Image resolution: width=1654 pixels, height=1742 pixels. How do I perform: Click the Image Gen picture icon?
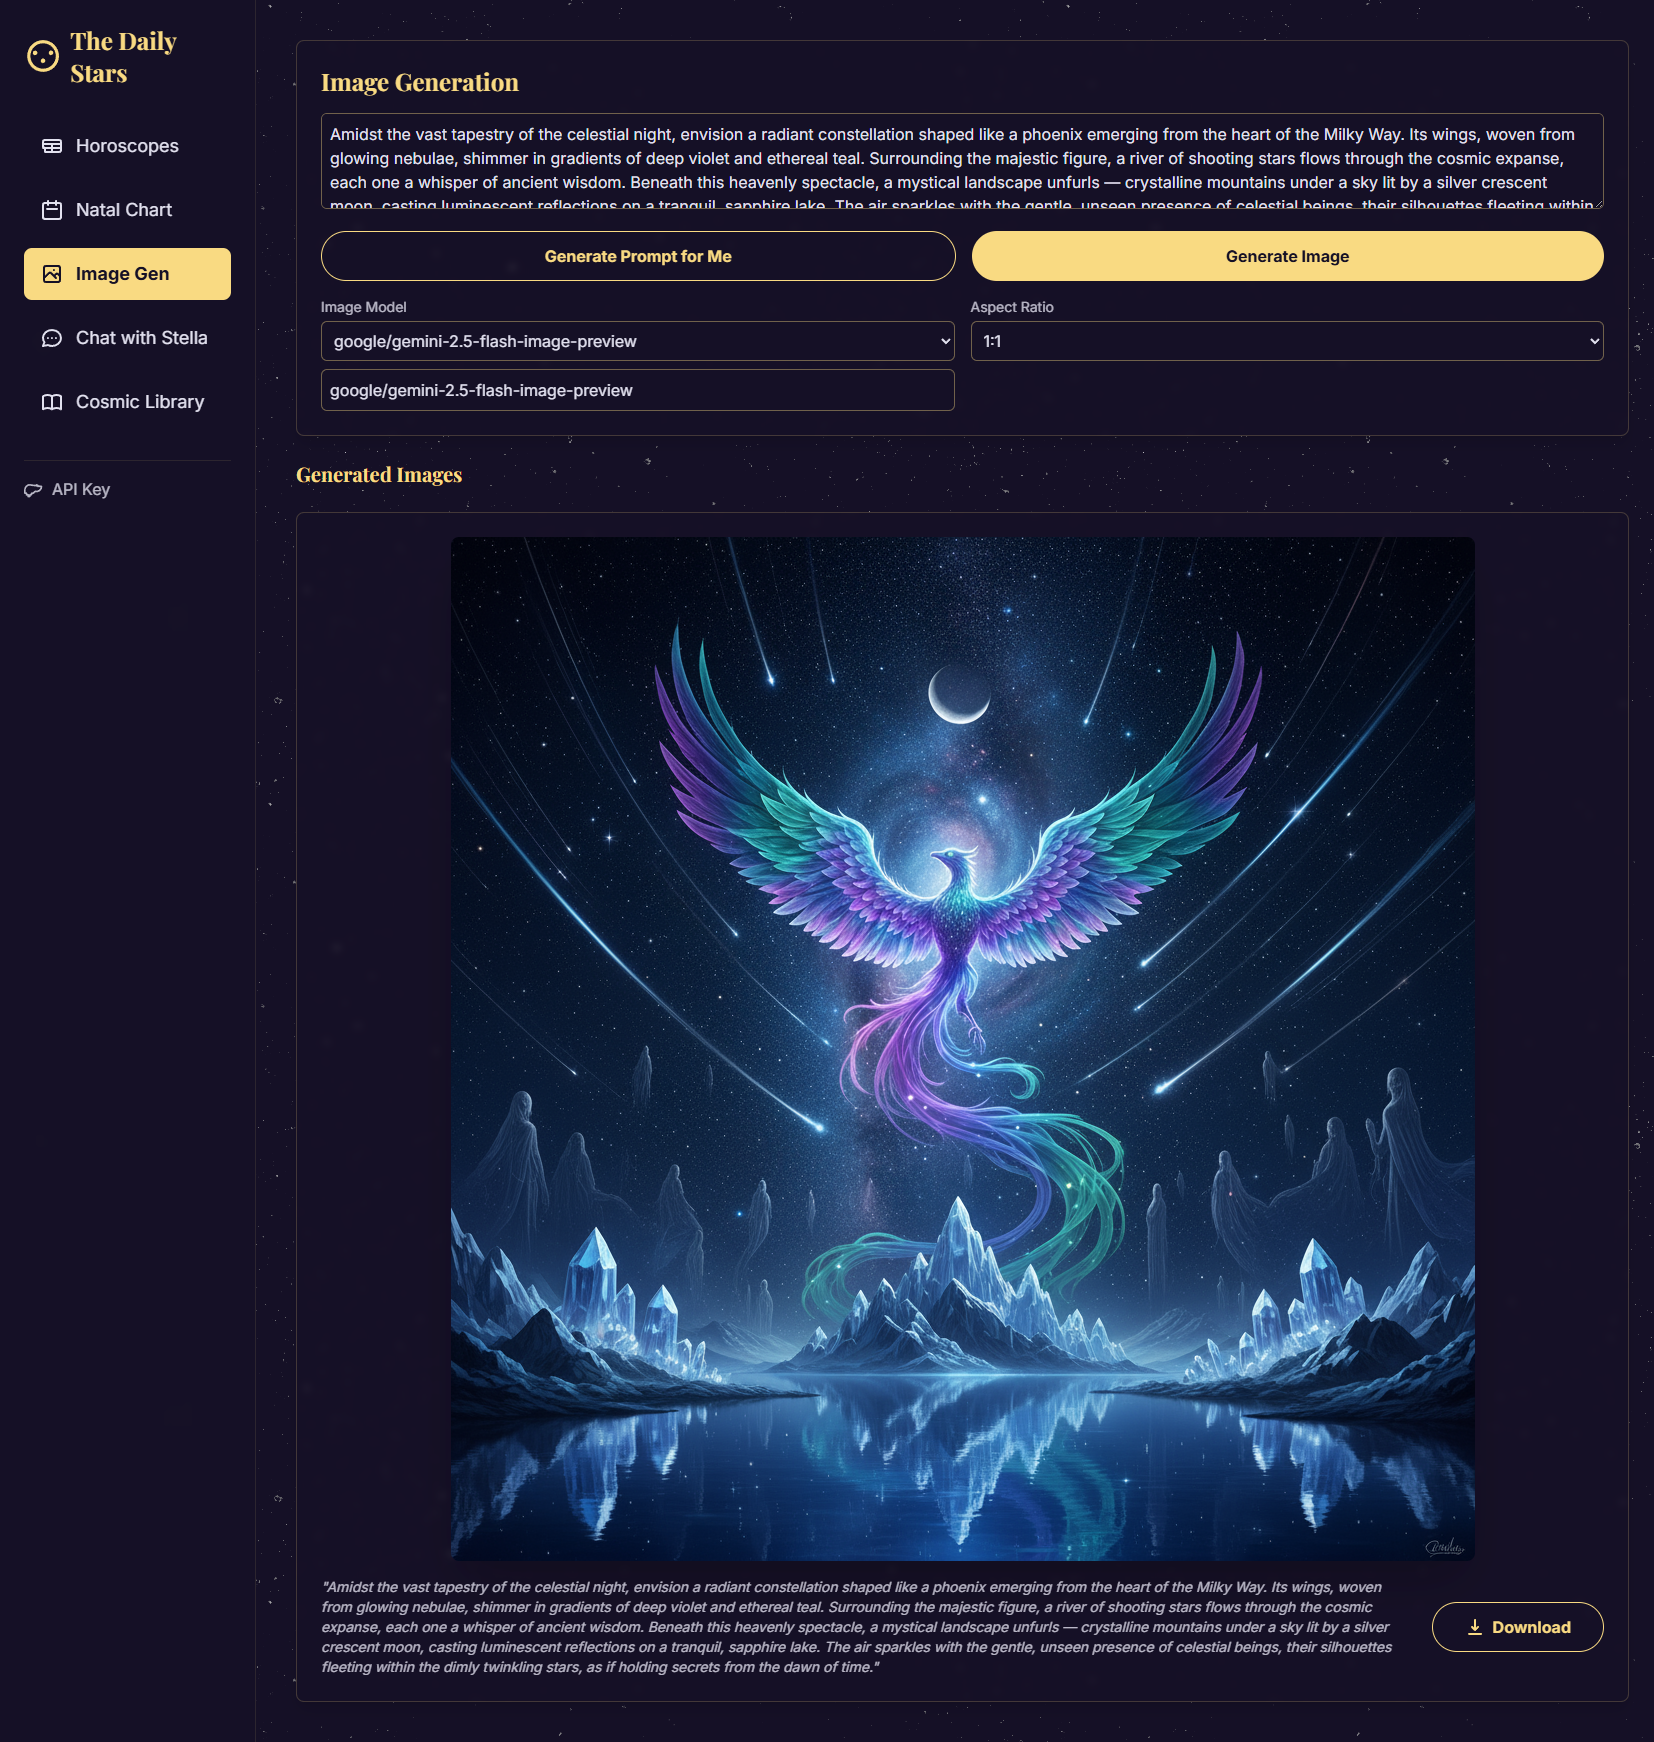(52, 274)
